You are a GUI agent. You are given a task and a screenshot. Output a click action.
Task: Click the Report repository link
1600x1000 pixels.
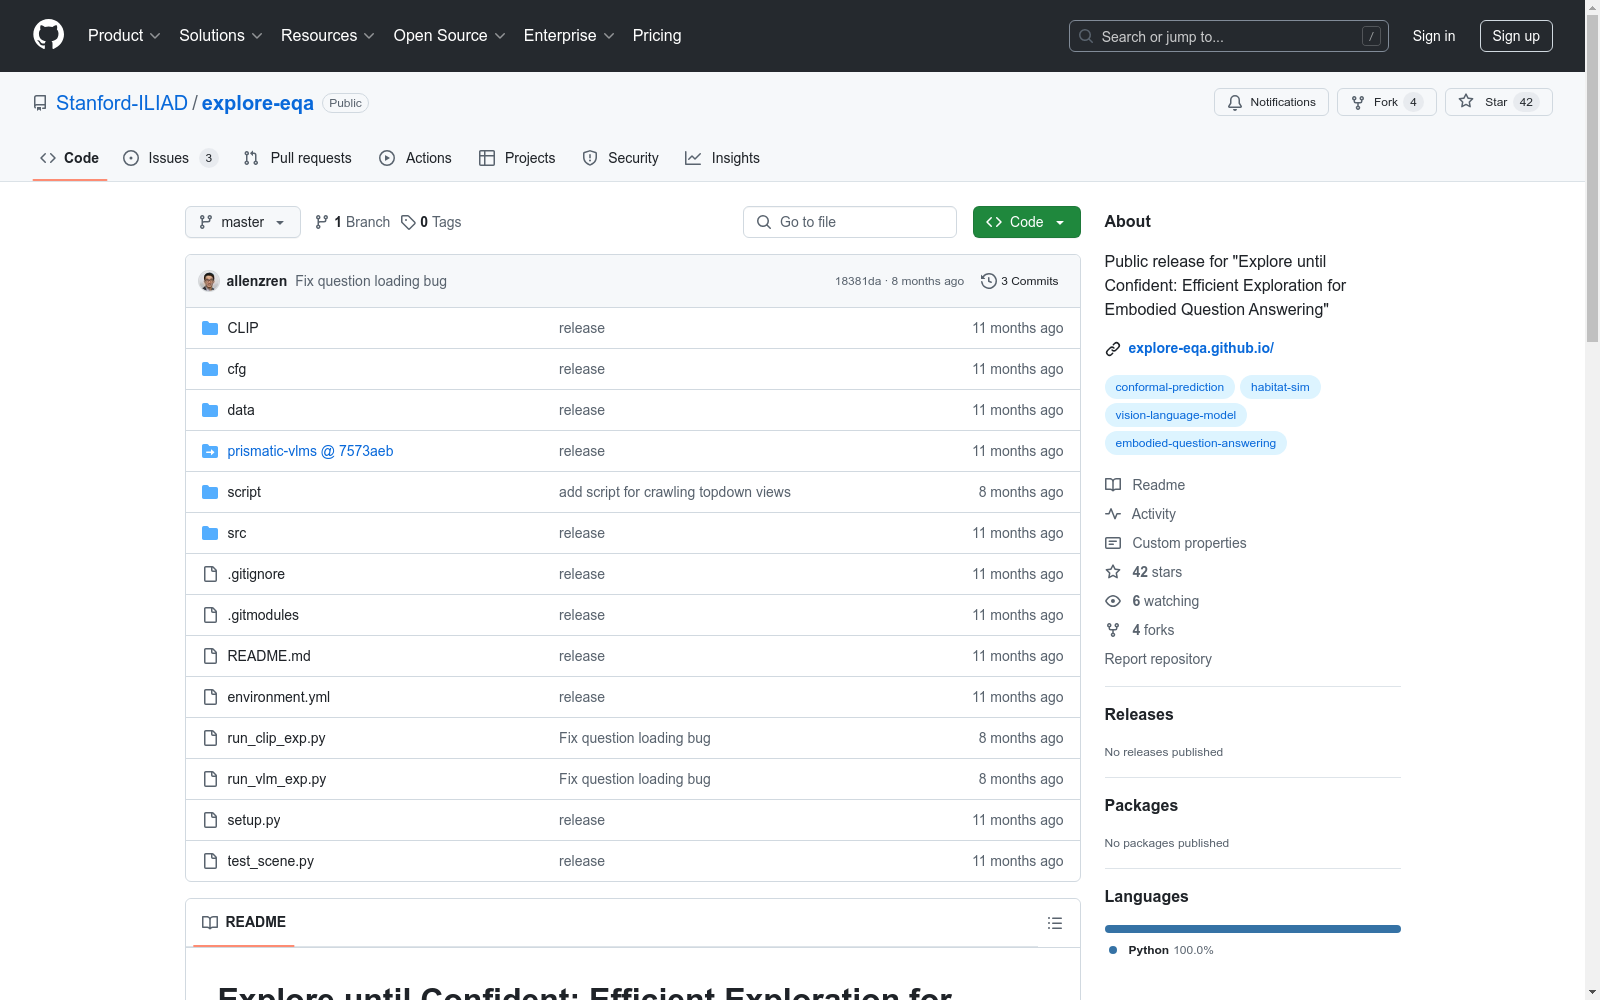tap(1158, 659)
